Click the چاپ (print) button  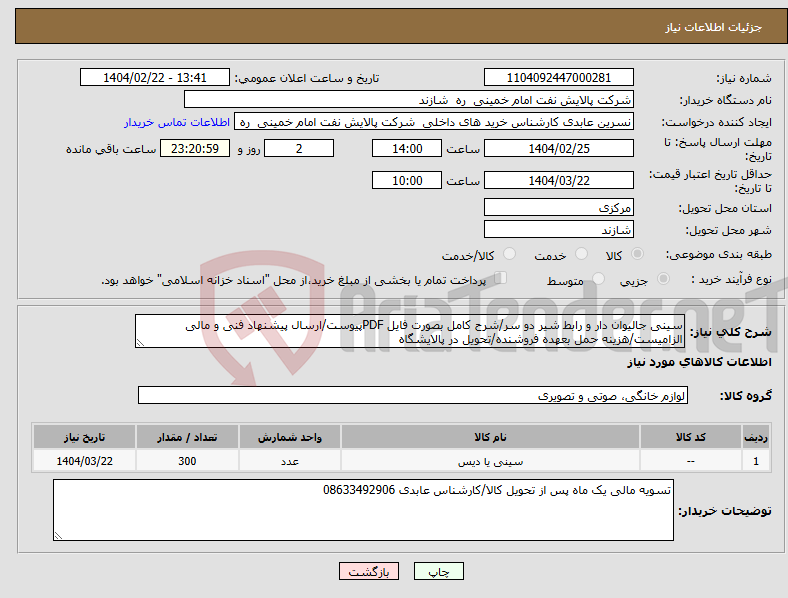[x=438, y=571]
